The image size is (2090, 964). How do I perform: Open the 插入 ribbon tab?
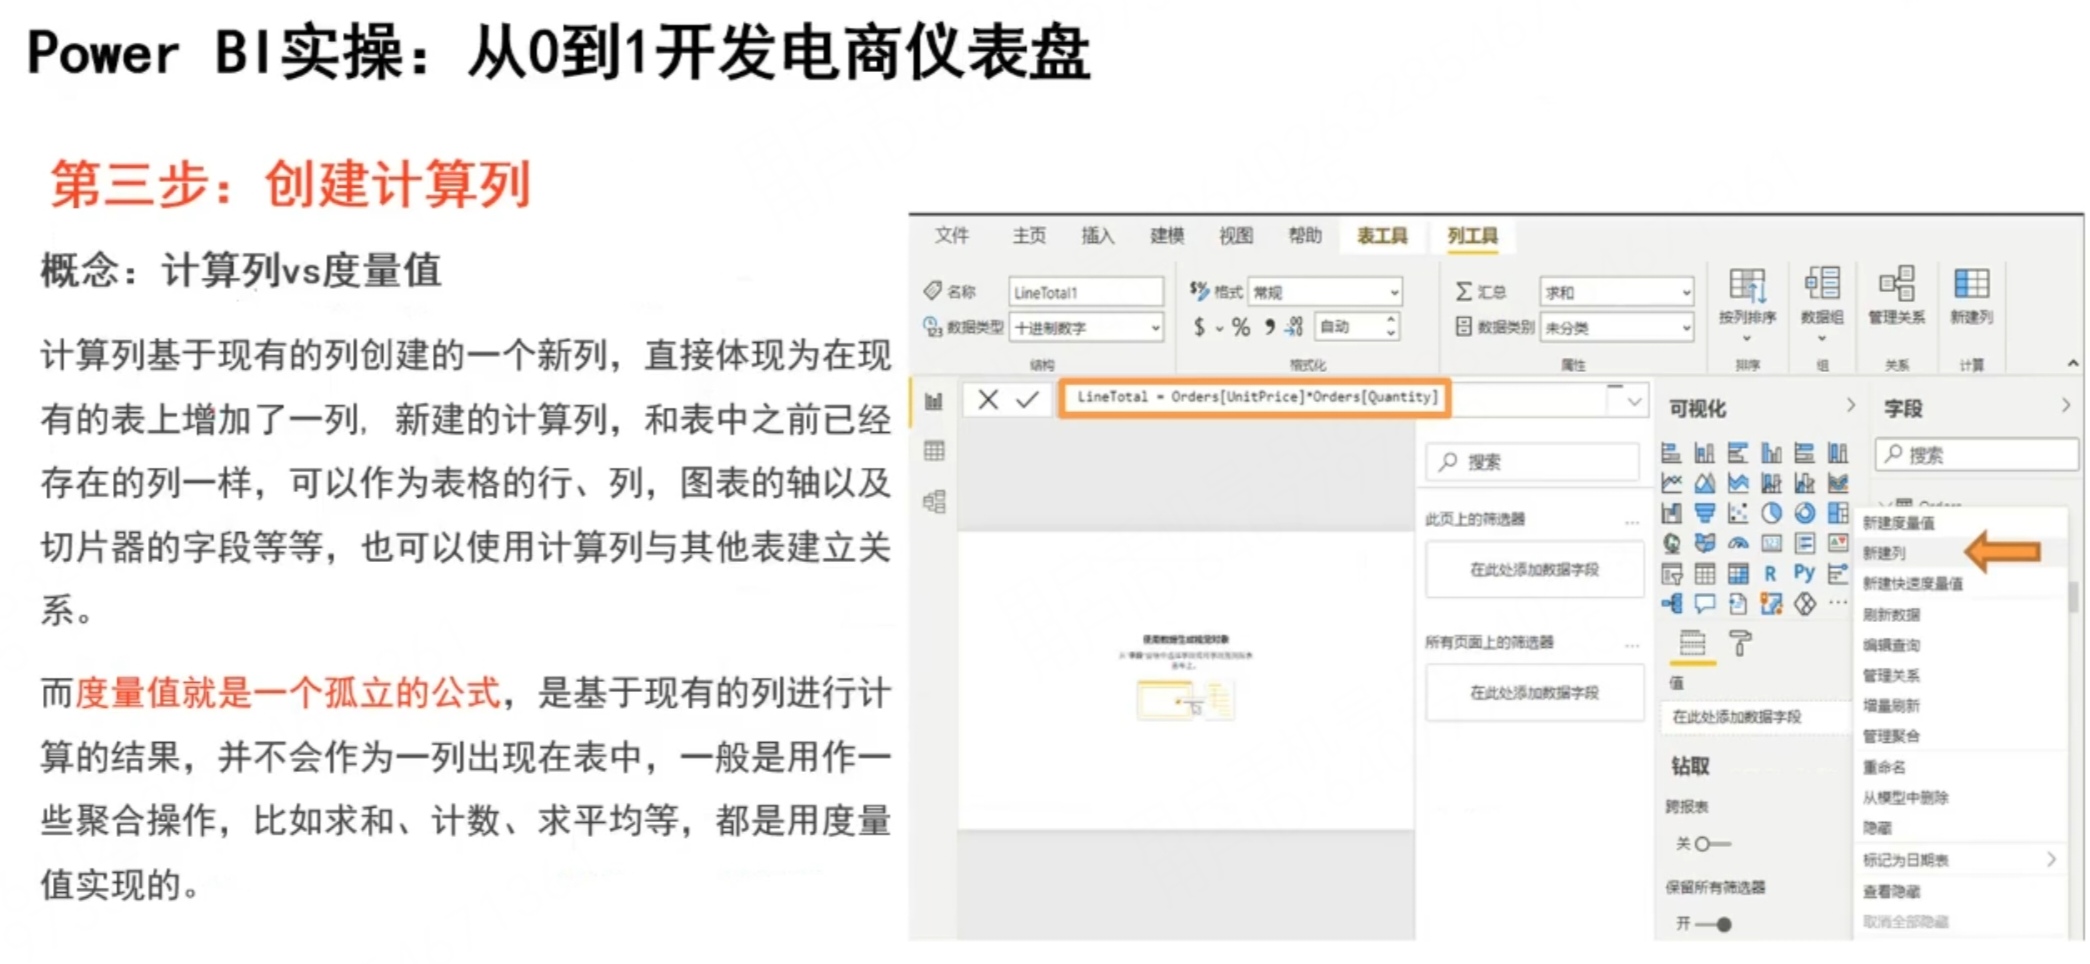(1097, 236)
